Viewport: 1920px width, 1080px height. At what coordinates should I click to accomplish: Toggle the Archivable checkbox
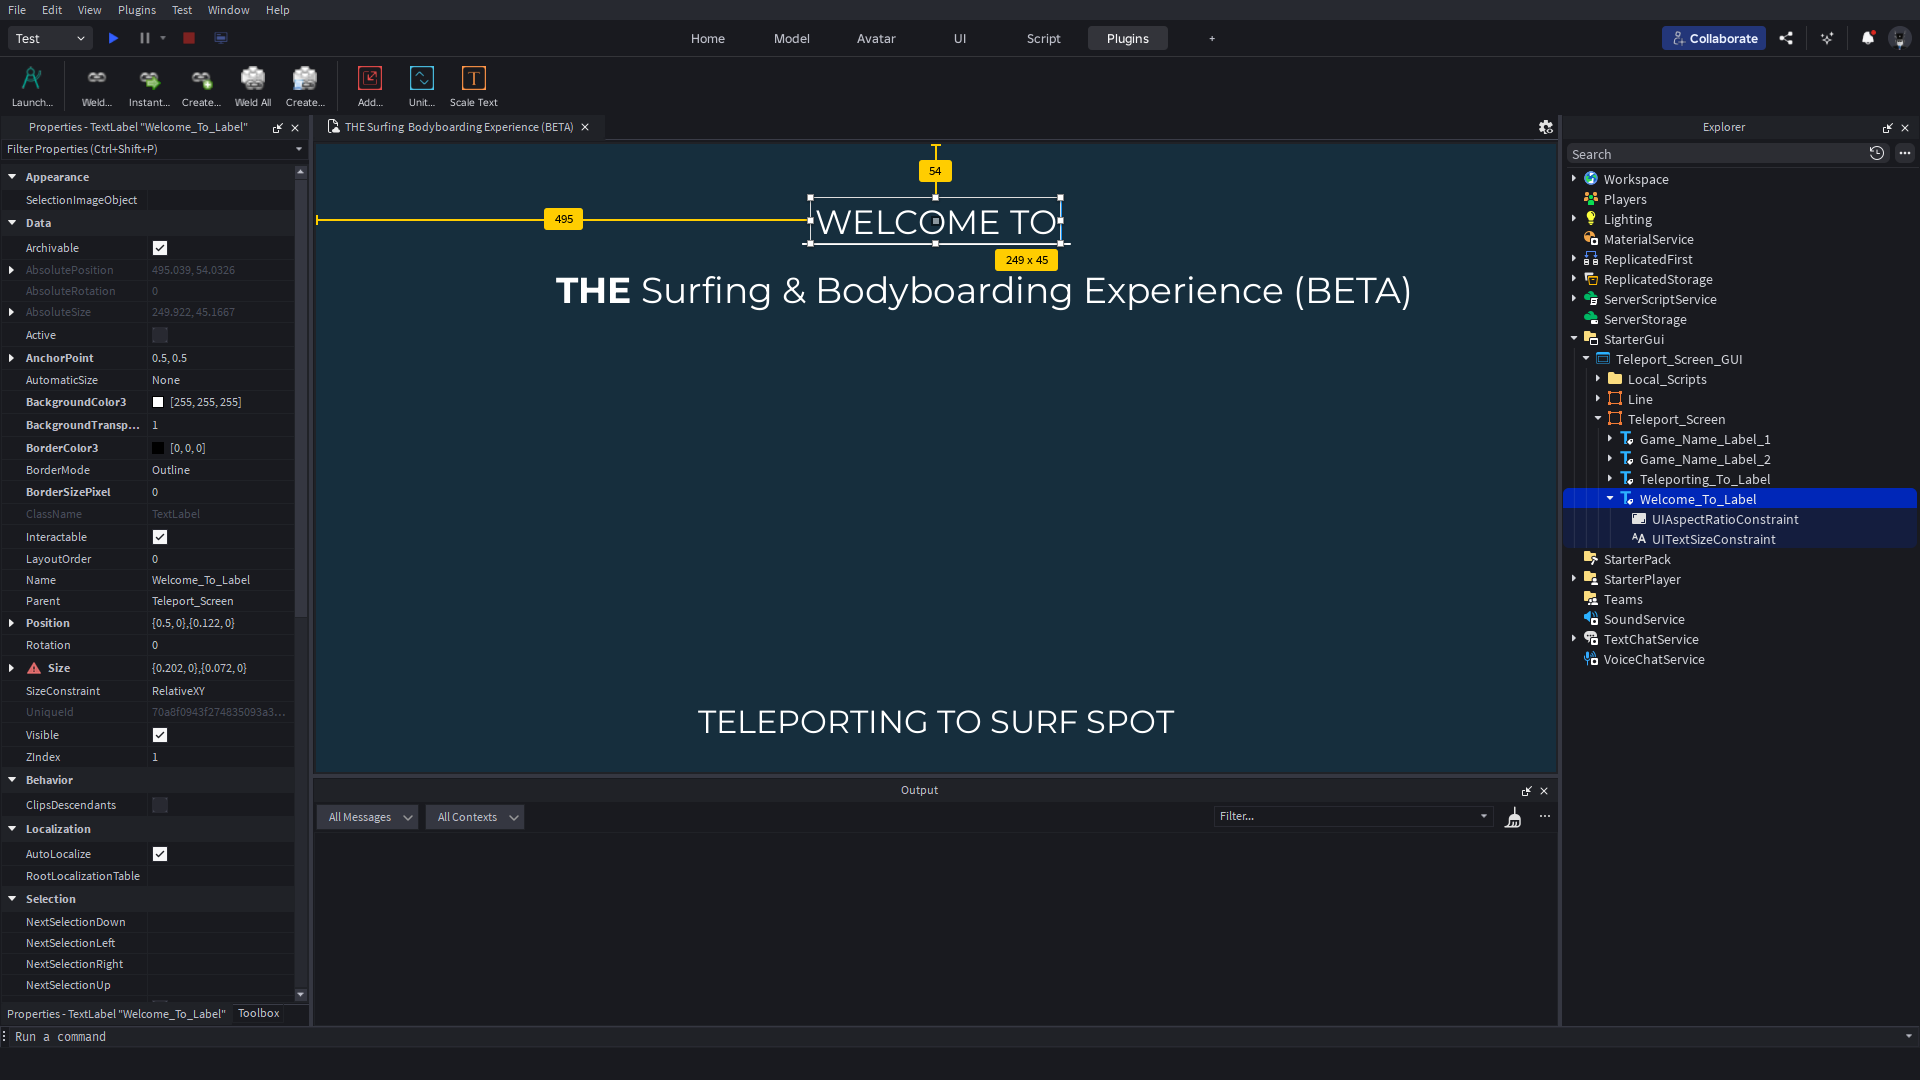[x=160, y=248]
